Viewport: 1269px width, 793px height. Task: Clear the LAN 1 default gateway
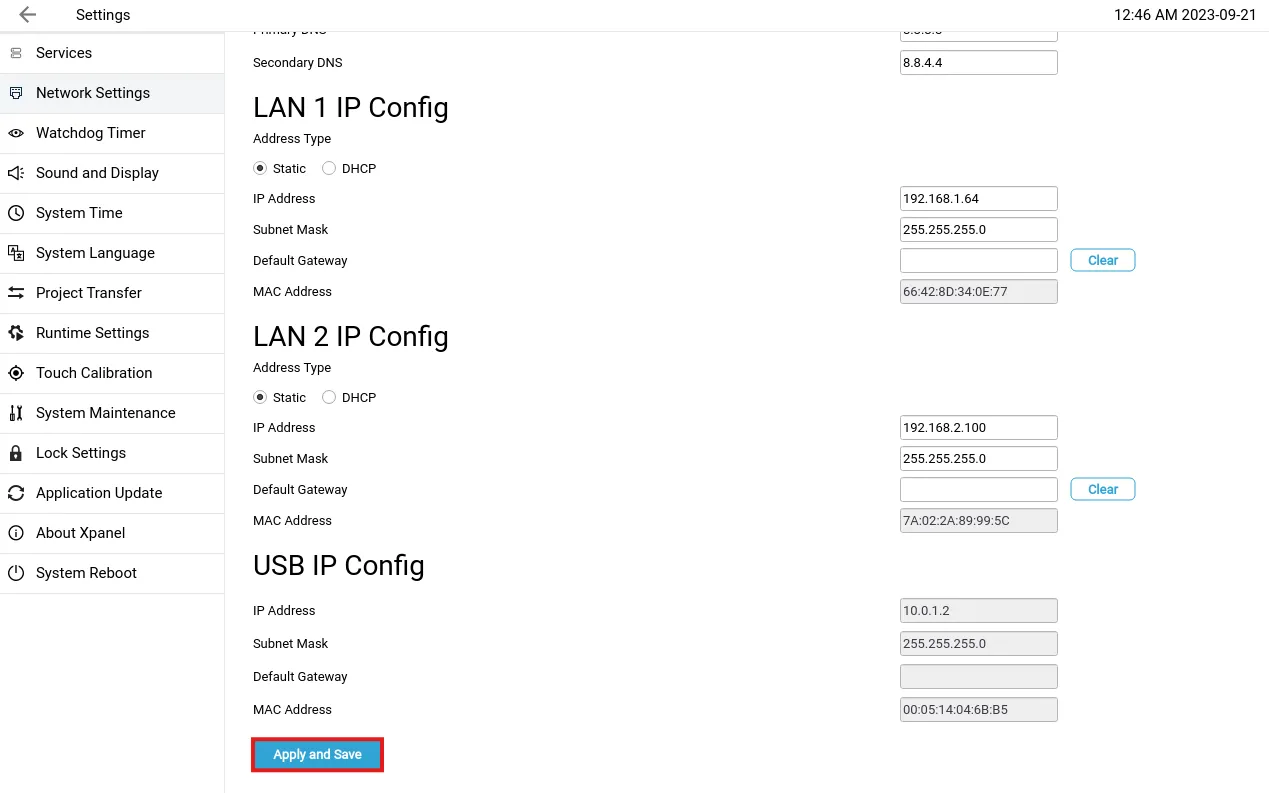(1102, 260)
